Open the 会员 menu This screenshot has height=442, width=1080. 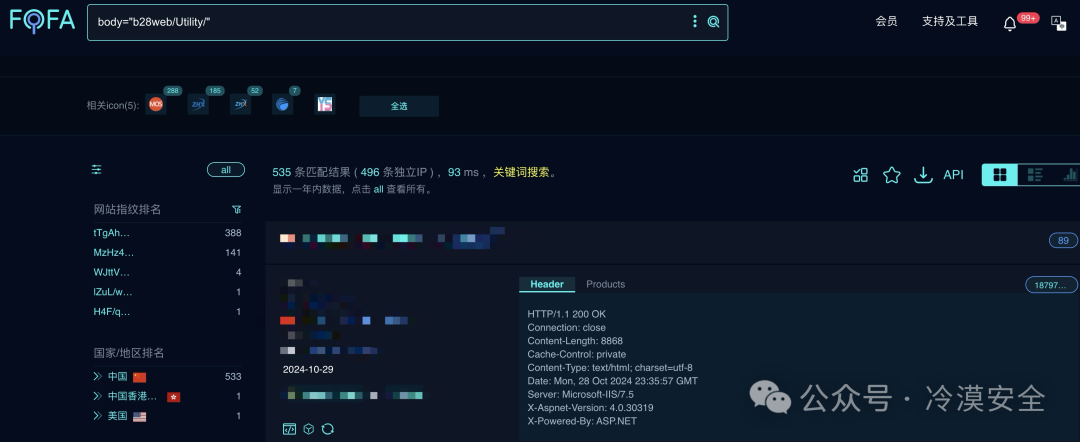pos(886,21)
